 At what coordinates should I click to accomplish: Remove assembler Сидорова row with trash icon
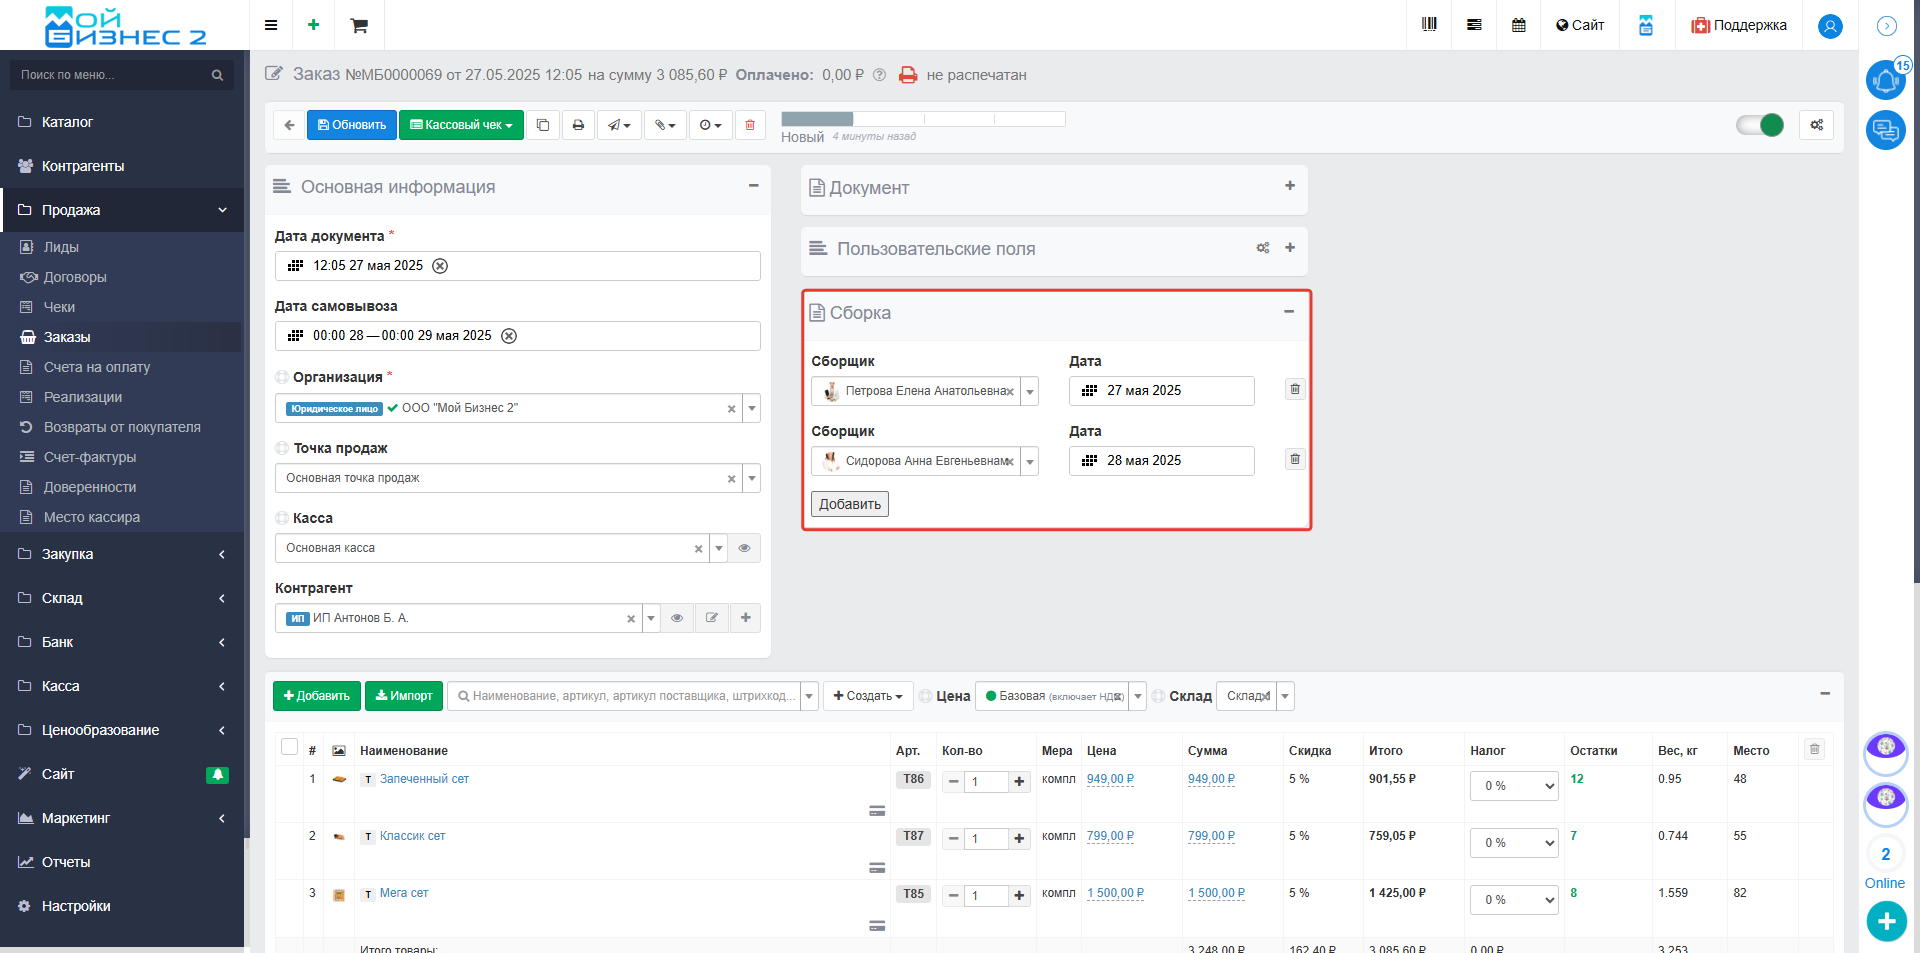(1295, 459)
